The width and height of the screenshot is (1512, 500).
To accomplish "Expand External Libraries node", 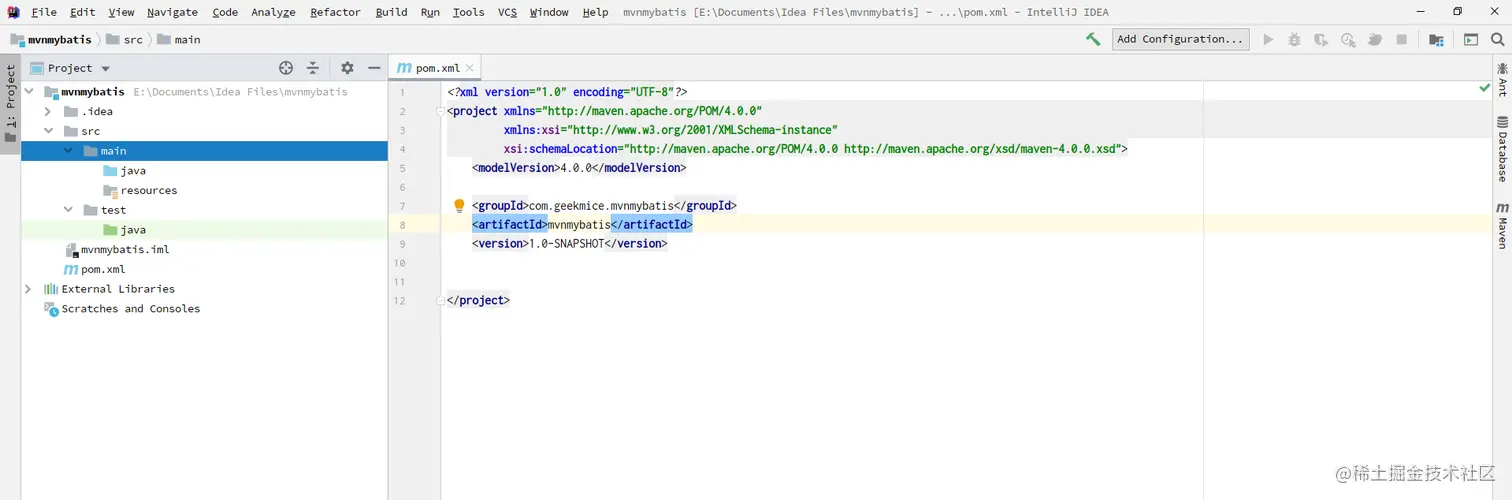I will [x=29, y=289].
